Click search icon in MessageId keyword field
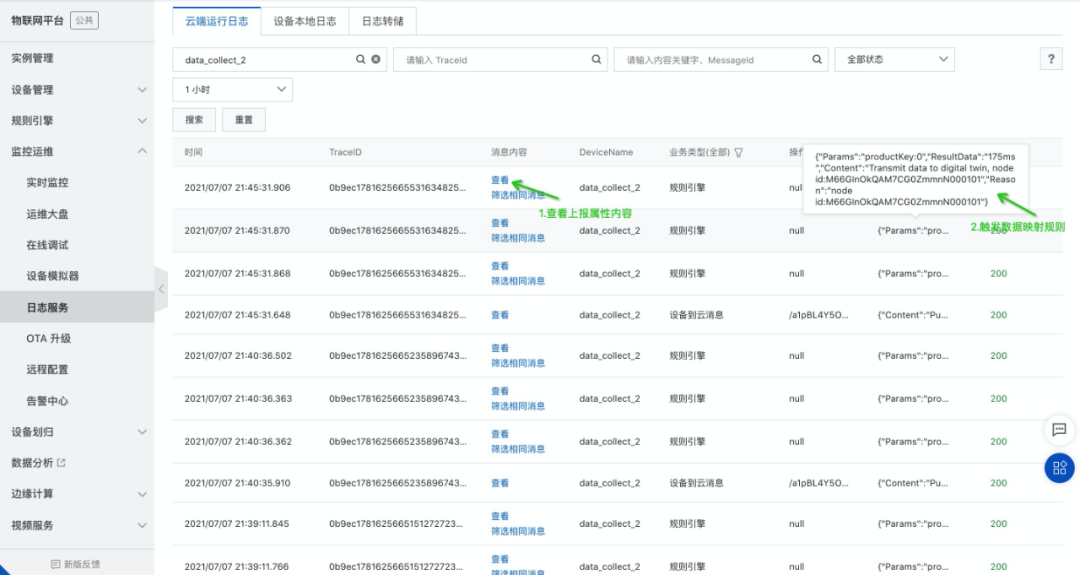Screen dimensions: 1080x575 click(x=817, y=60)
